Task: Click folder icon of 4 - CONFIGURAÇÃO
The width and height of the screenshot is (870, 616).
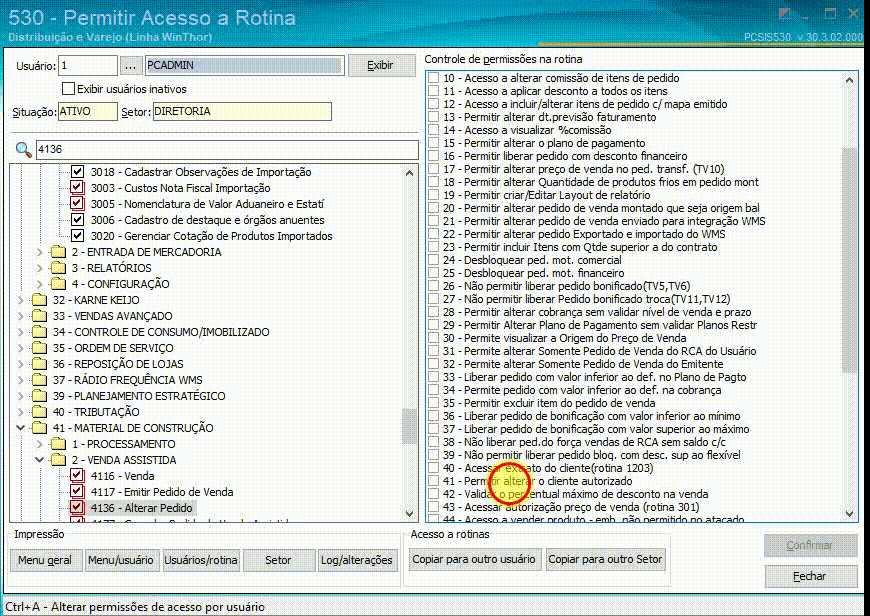Action: tap(58, 284)
